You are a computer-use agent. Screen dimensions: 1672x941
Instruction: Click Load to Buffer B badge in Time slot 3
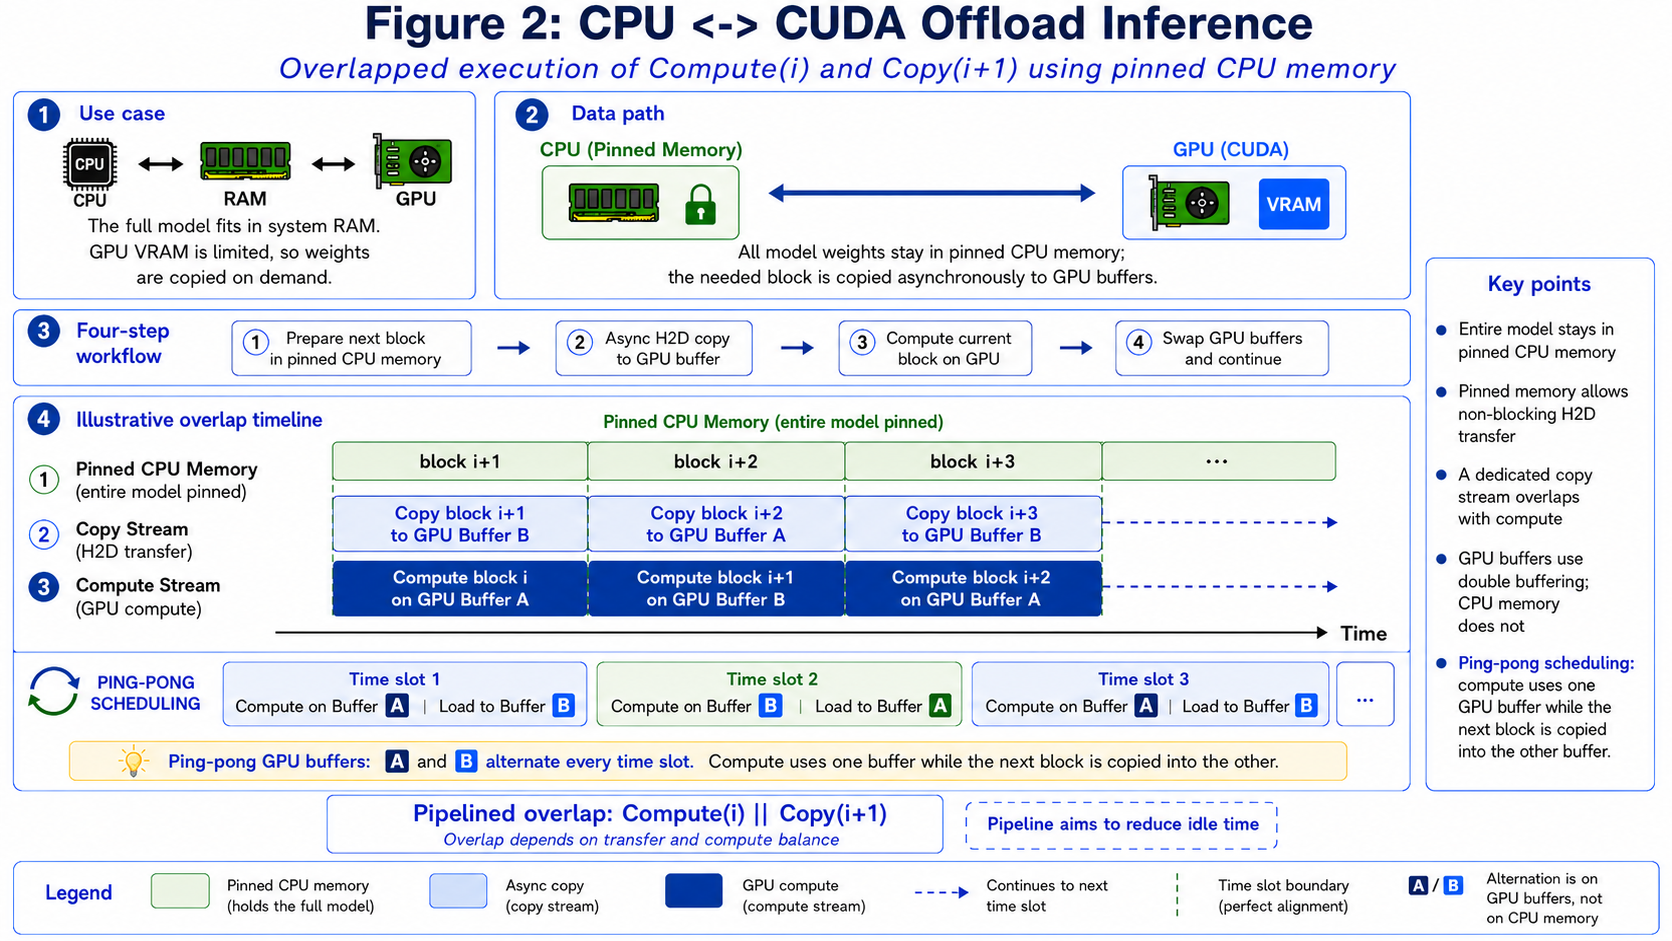click(1306, 706)
